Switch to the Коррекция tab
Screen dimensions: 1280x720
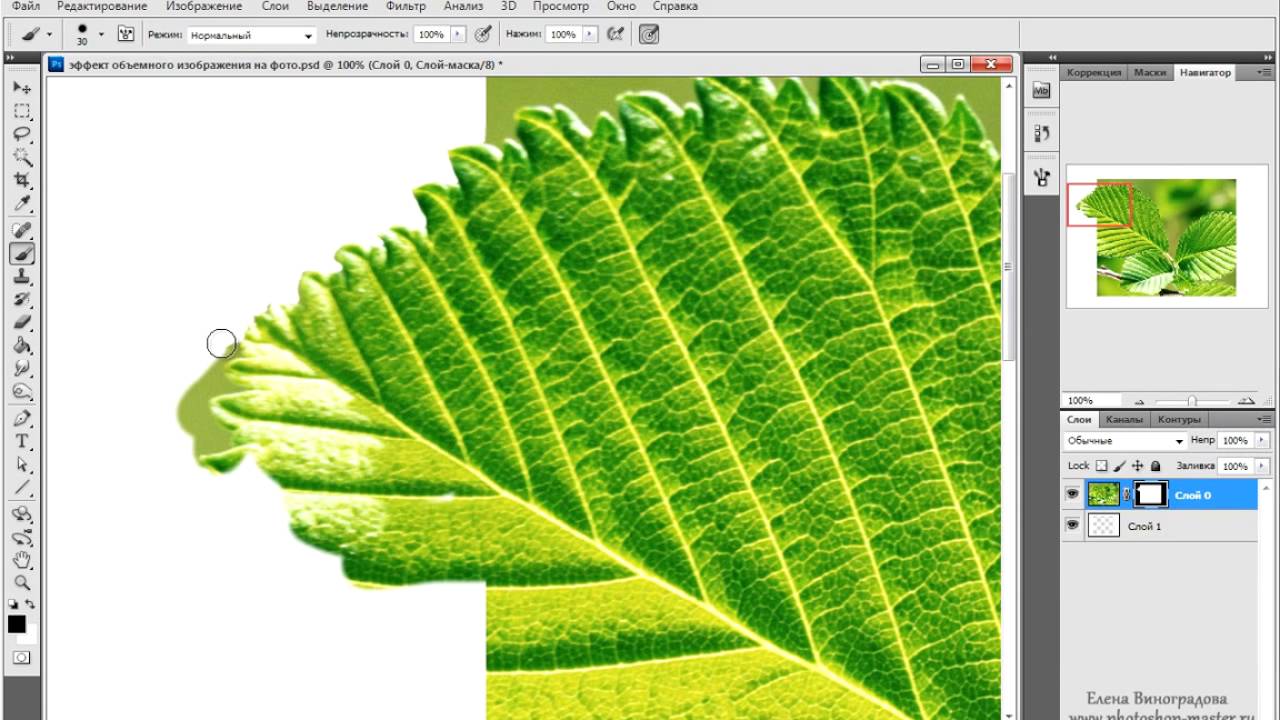coord(1094,73)
